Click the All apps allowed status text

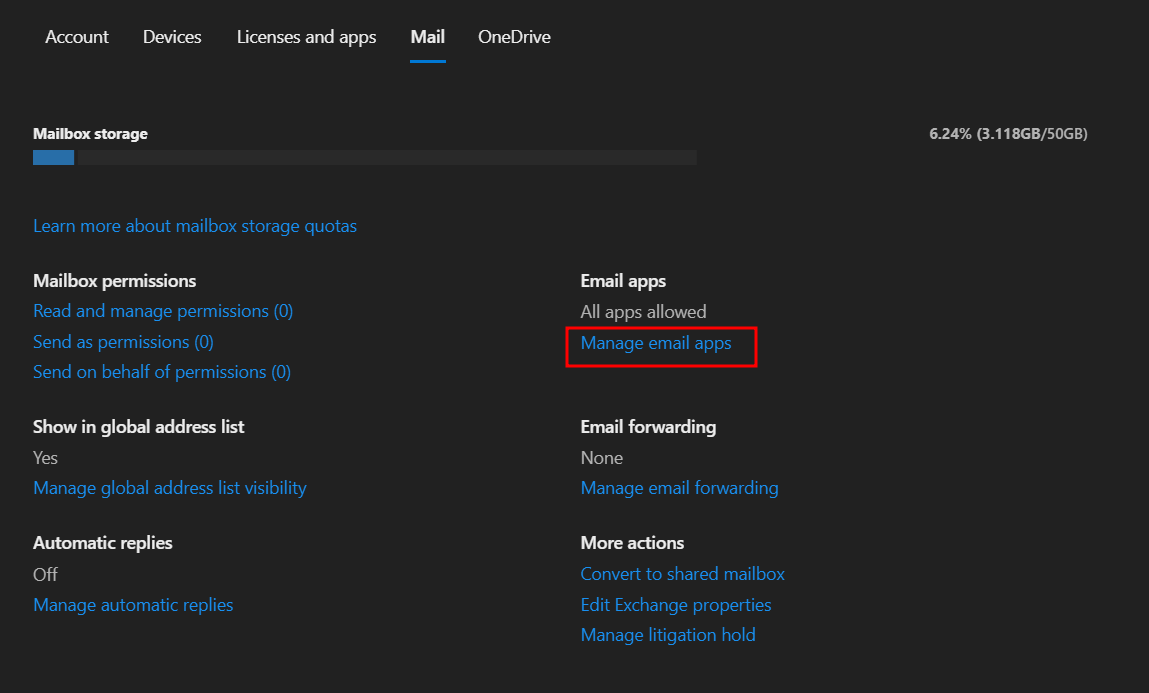coord(643,312)
